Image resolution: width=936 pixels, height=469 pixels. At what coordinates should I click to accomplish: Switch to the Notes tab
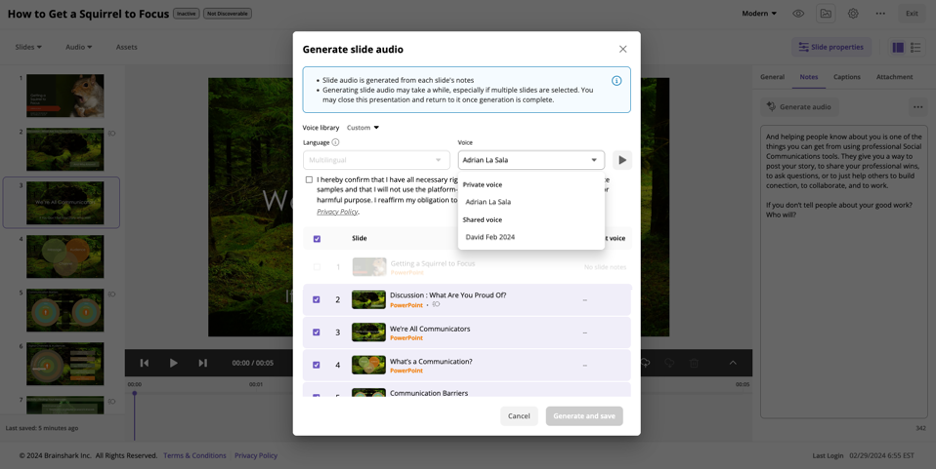tap(809, 77)
